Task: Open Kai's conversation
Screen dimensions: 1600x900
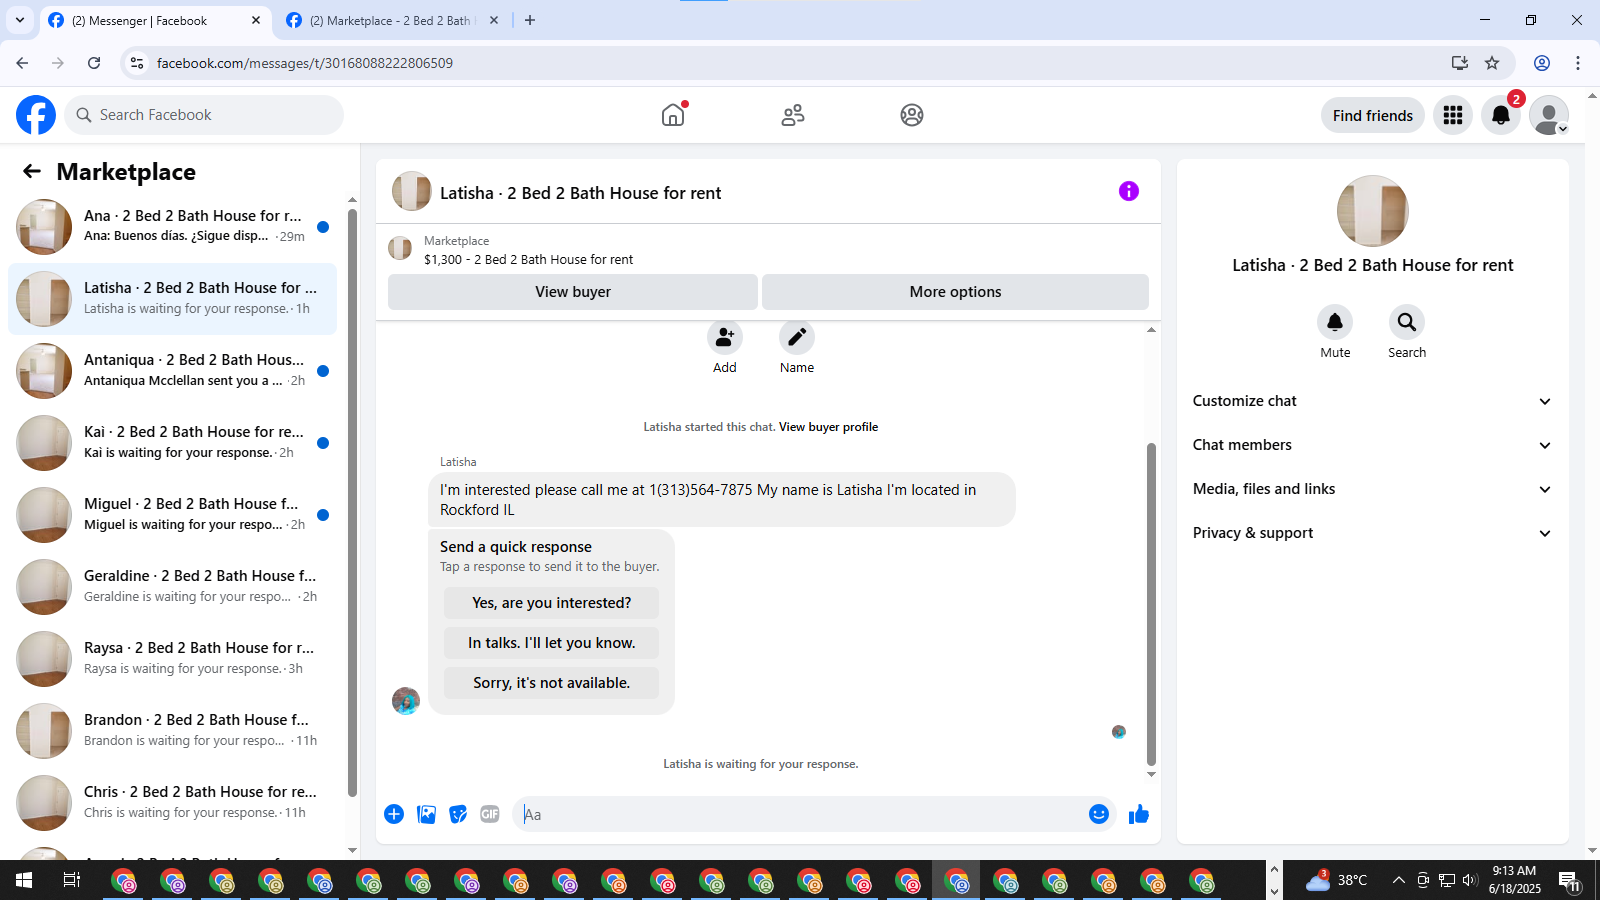Action: 172,443
